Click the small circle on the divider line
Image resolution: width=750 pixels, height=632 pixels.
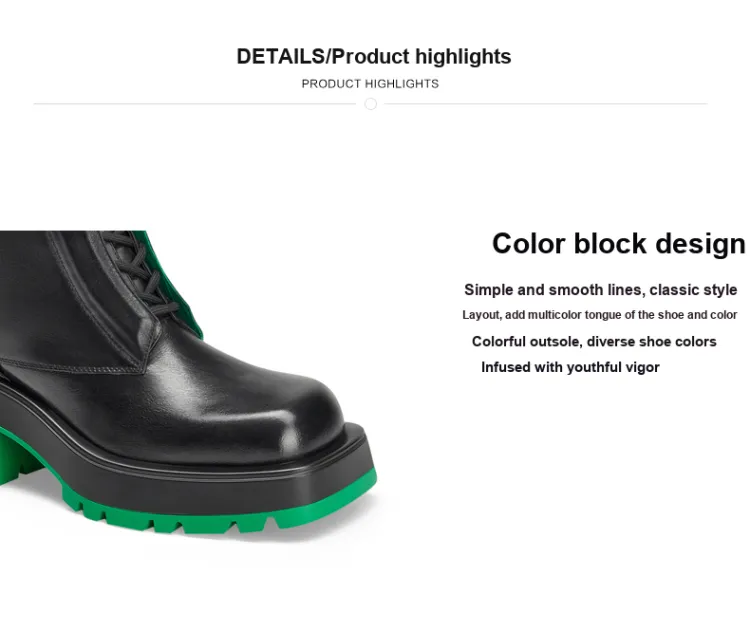pyautogui.click(x=370, y=104)
